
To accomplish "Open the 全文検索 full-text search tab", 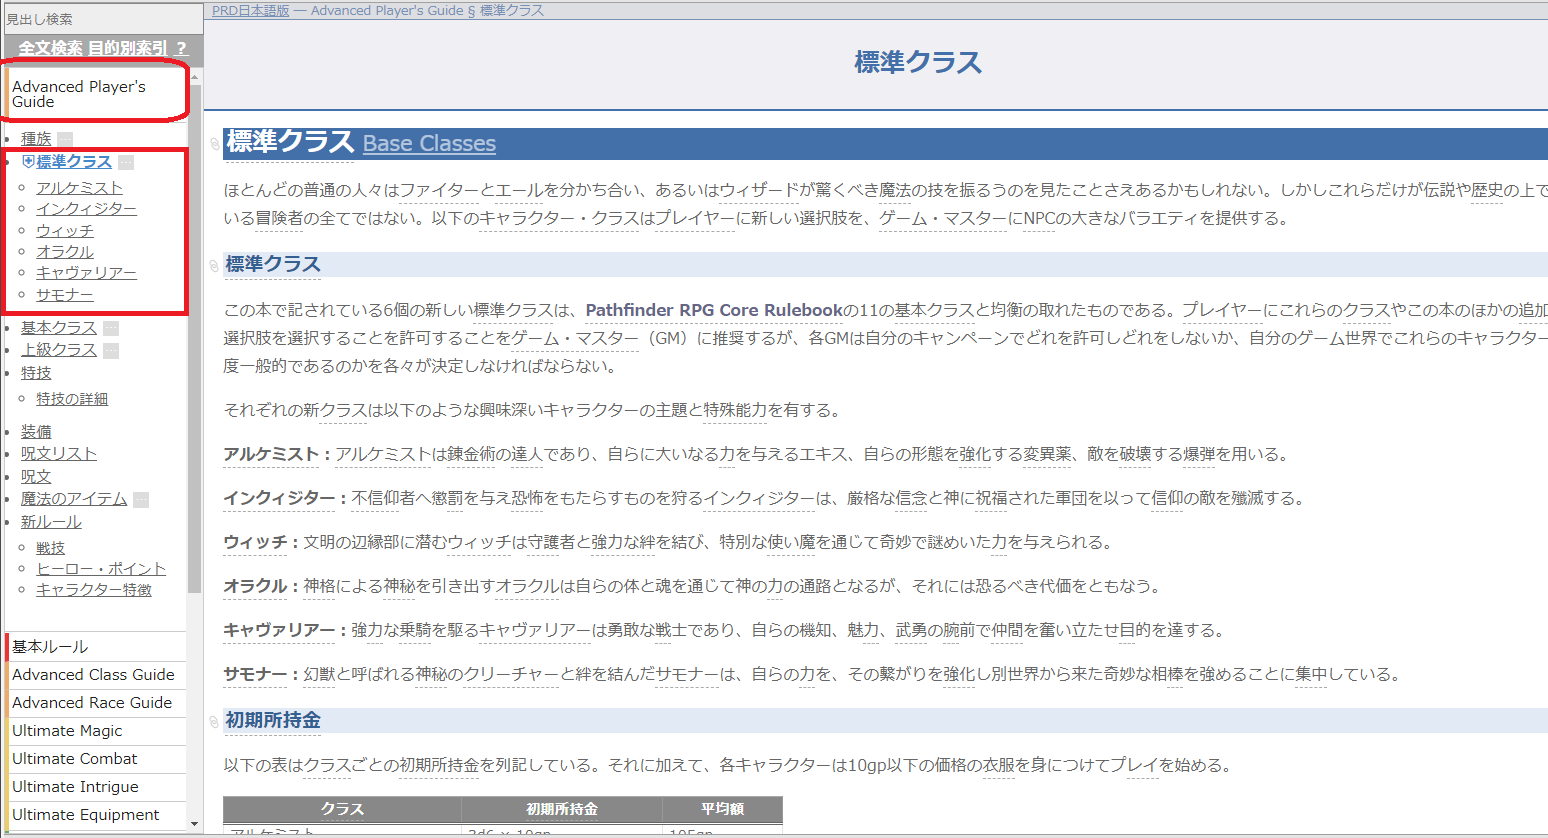I will tap(50, 48).
